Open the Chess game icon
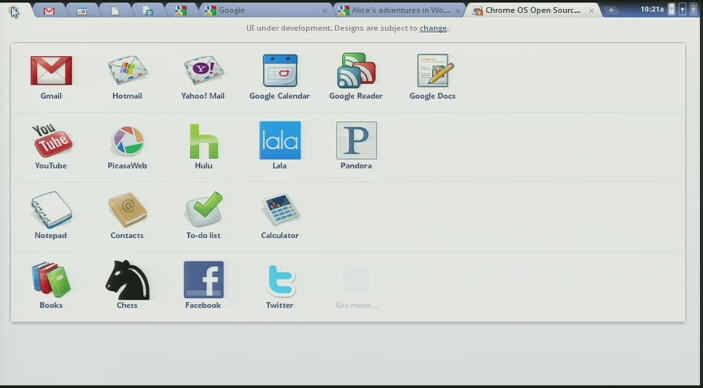This screenshot has width=703, height=388. [x=127, y=280]
